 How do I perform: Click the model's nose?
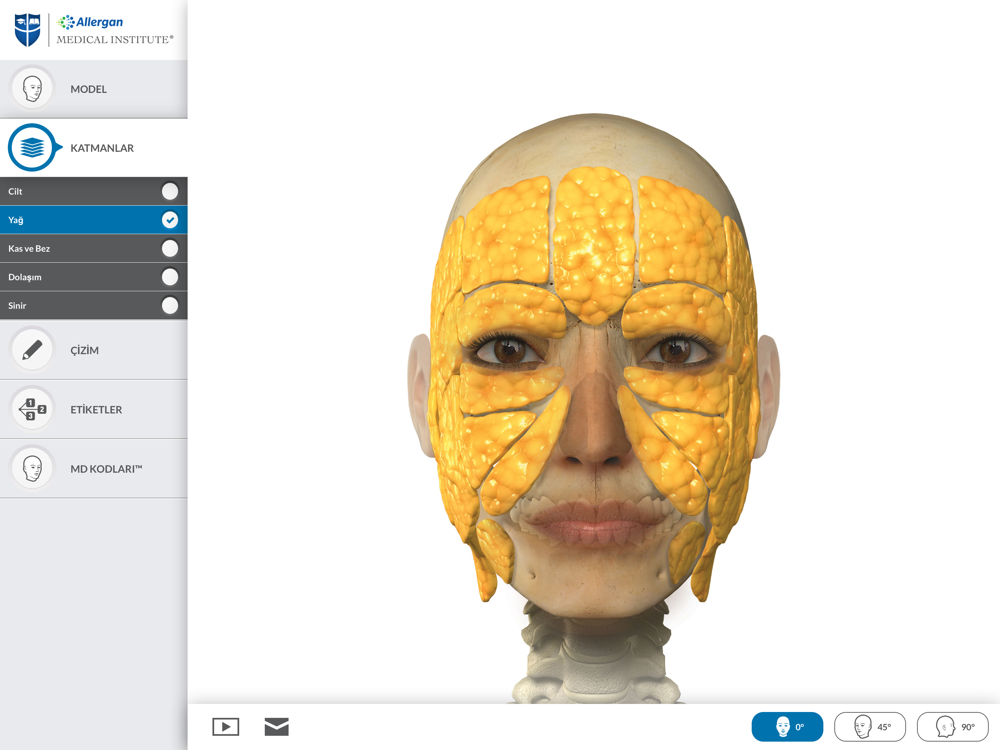[595, 415]
